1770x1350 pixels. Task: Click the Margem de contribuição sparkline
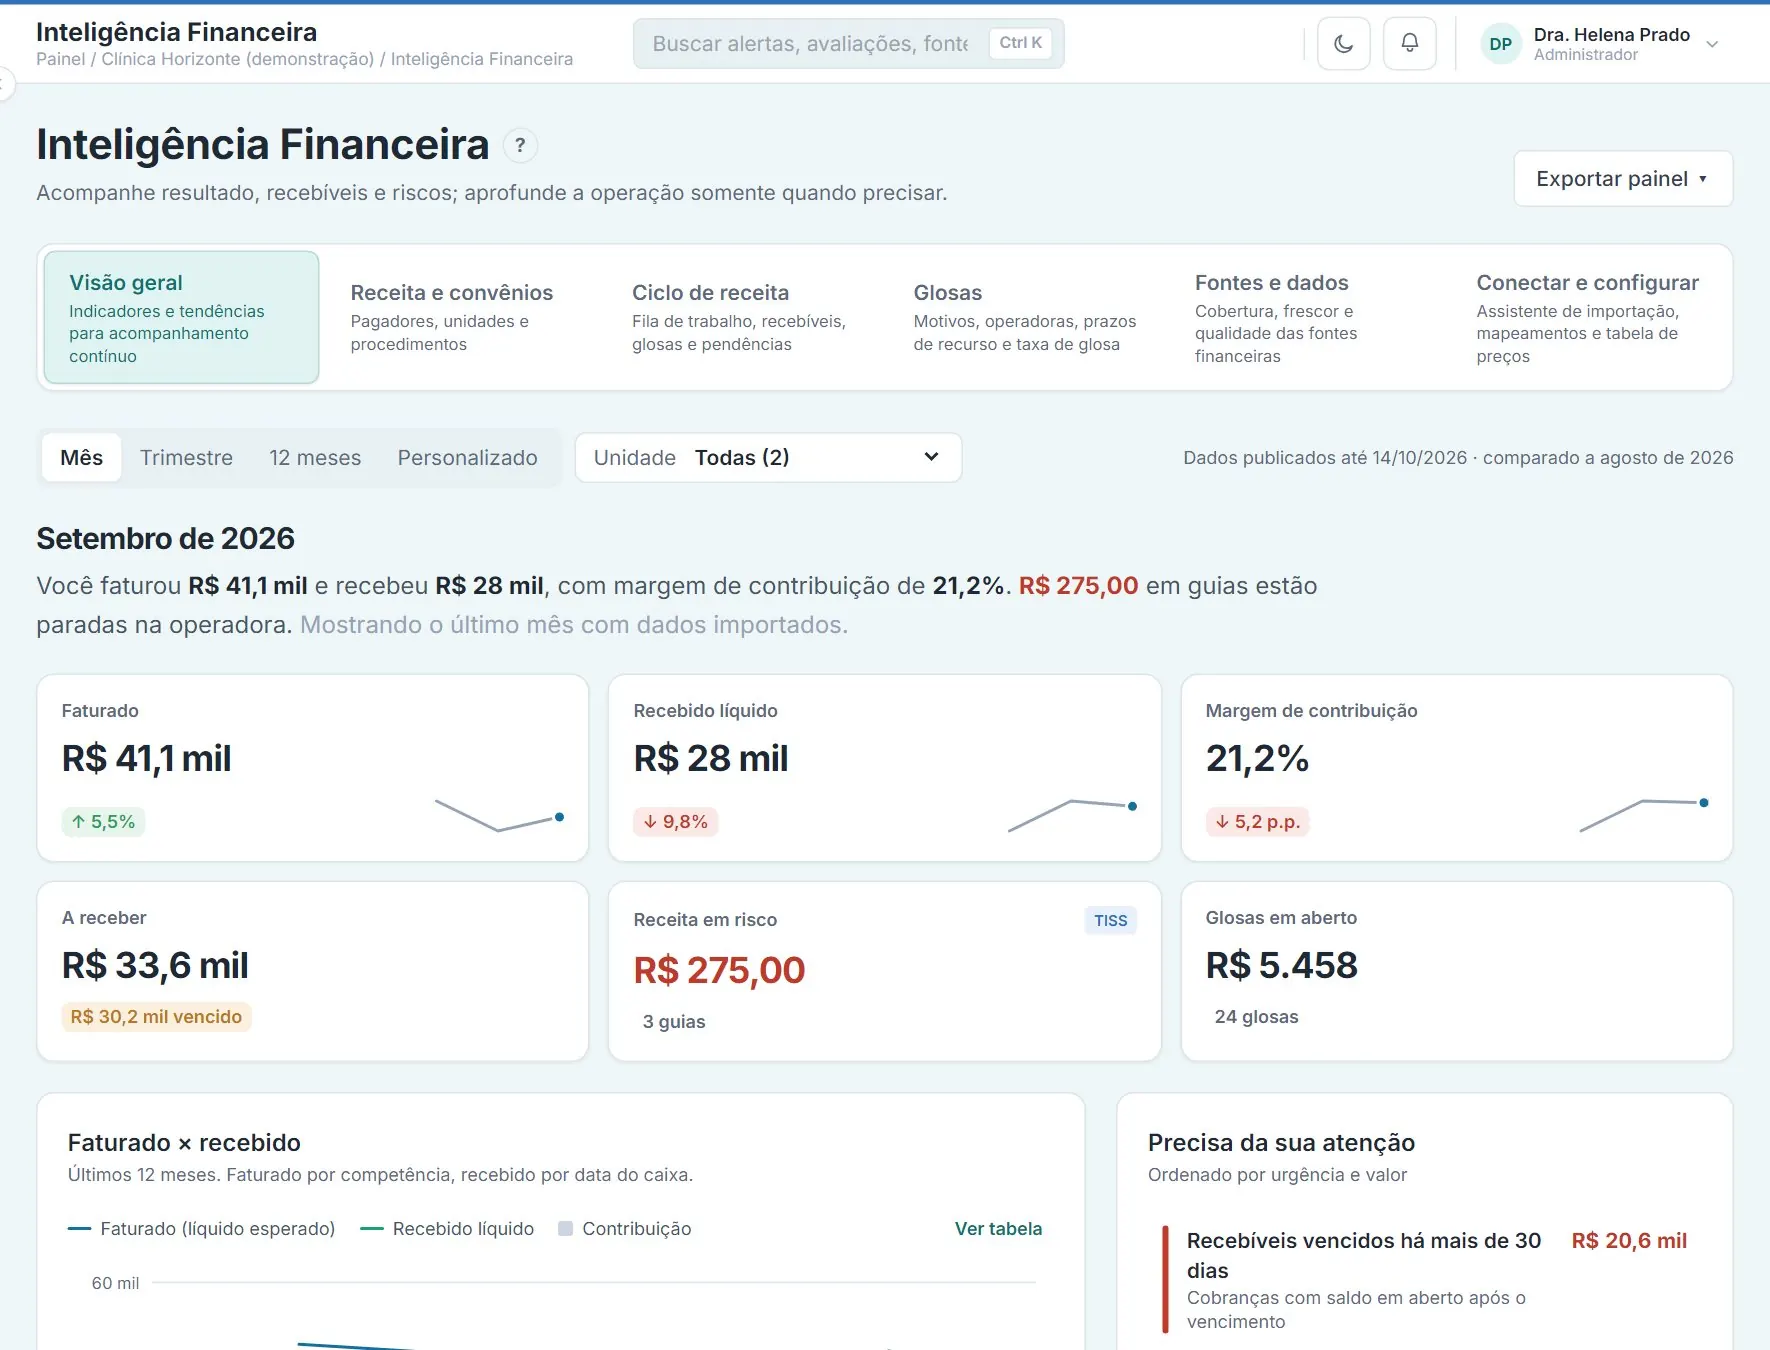pyautogui.click(x=1644, y=815)
